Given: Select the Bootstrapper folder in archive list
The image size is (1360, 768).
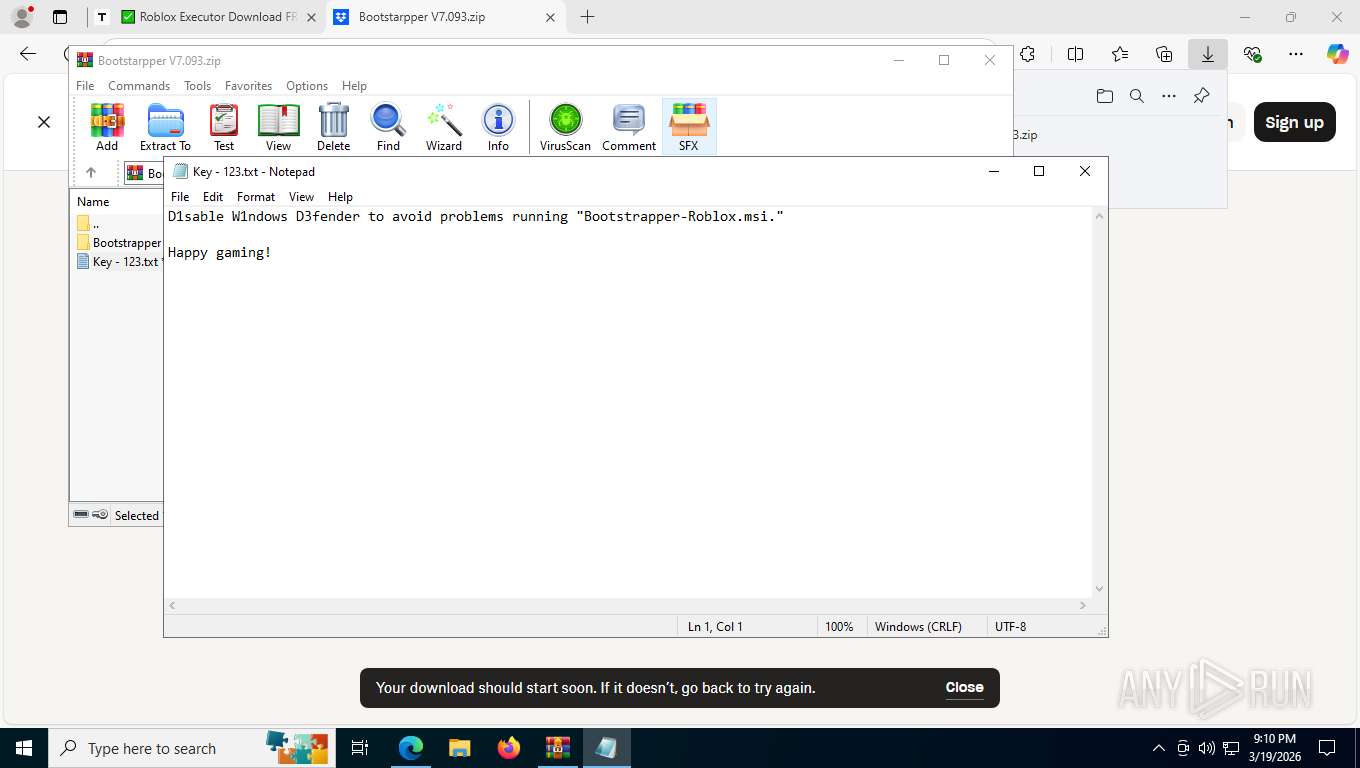Looking at the screenshot, I should pos(119,242).
